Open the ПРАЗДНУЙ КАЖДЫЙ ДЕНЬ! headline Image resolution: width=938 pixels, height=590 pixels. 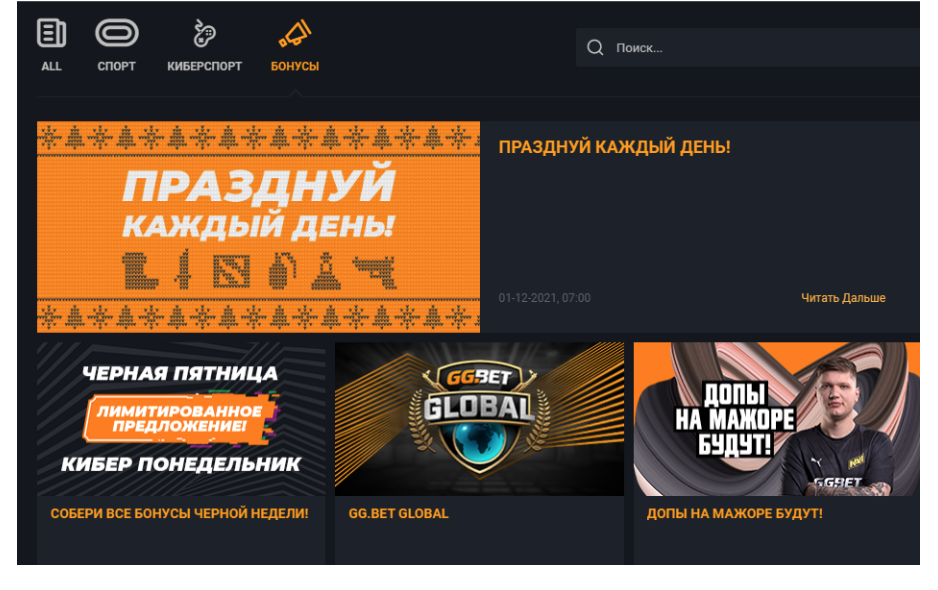[x=614, y=147]
